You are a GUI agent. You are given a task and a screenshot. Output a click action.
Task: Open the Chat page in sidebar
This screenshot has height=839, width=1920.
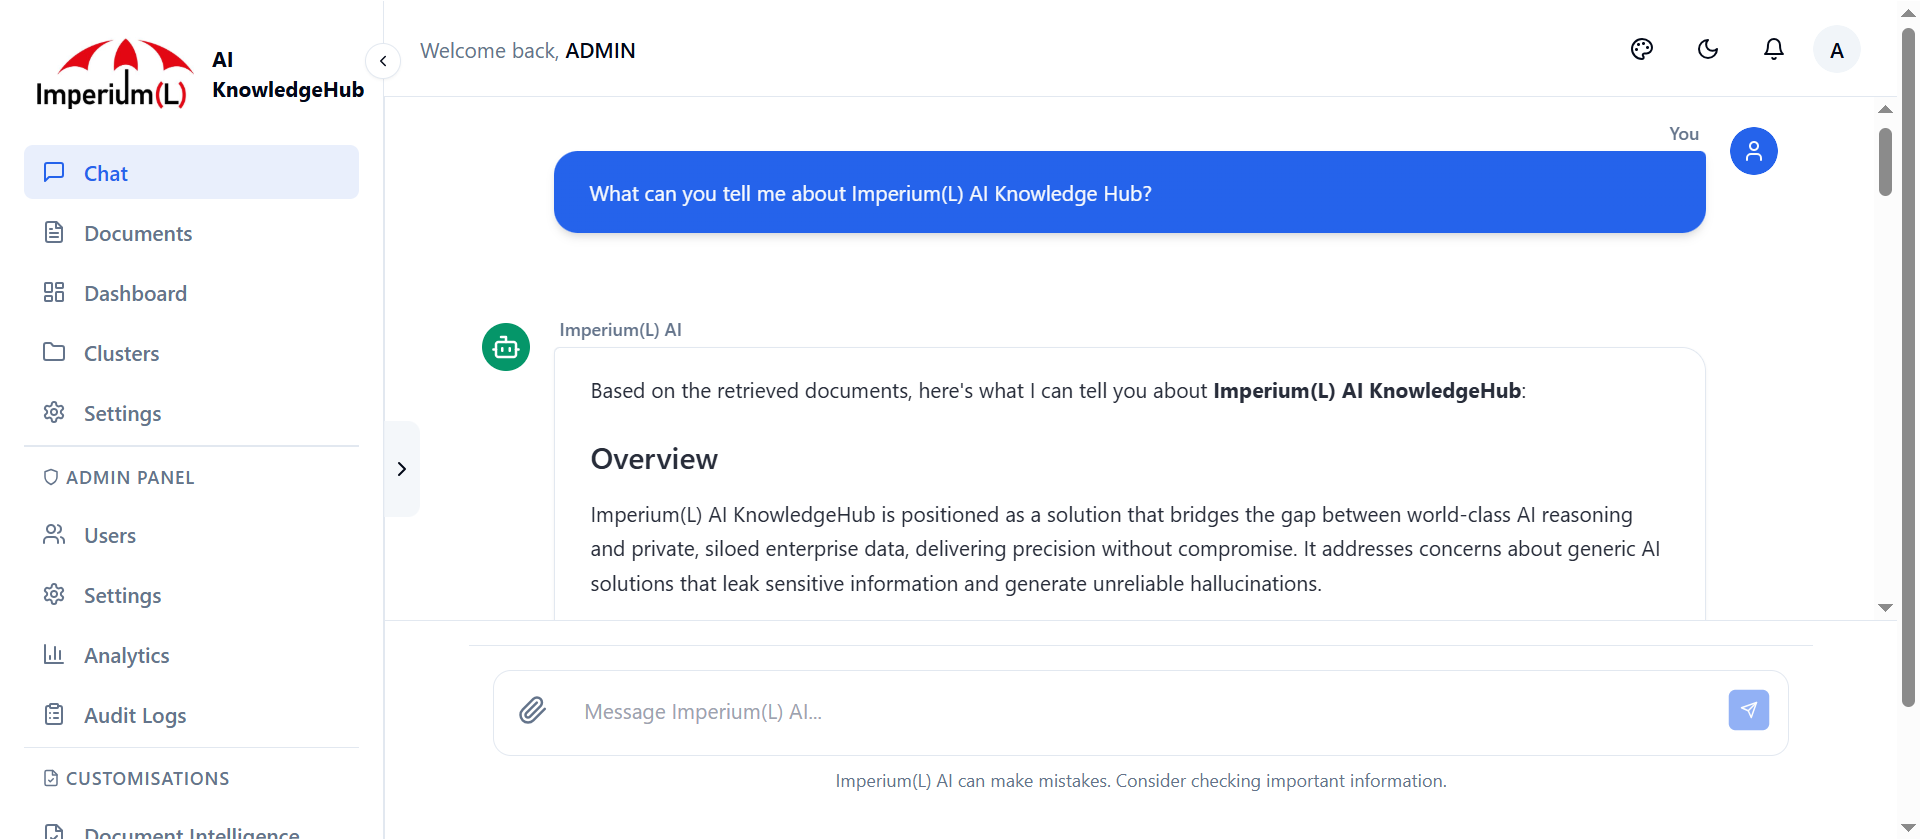click(x=191, y=172)
